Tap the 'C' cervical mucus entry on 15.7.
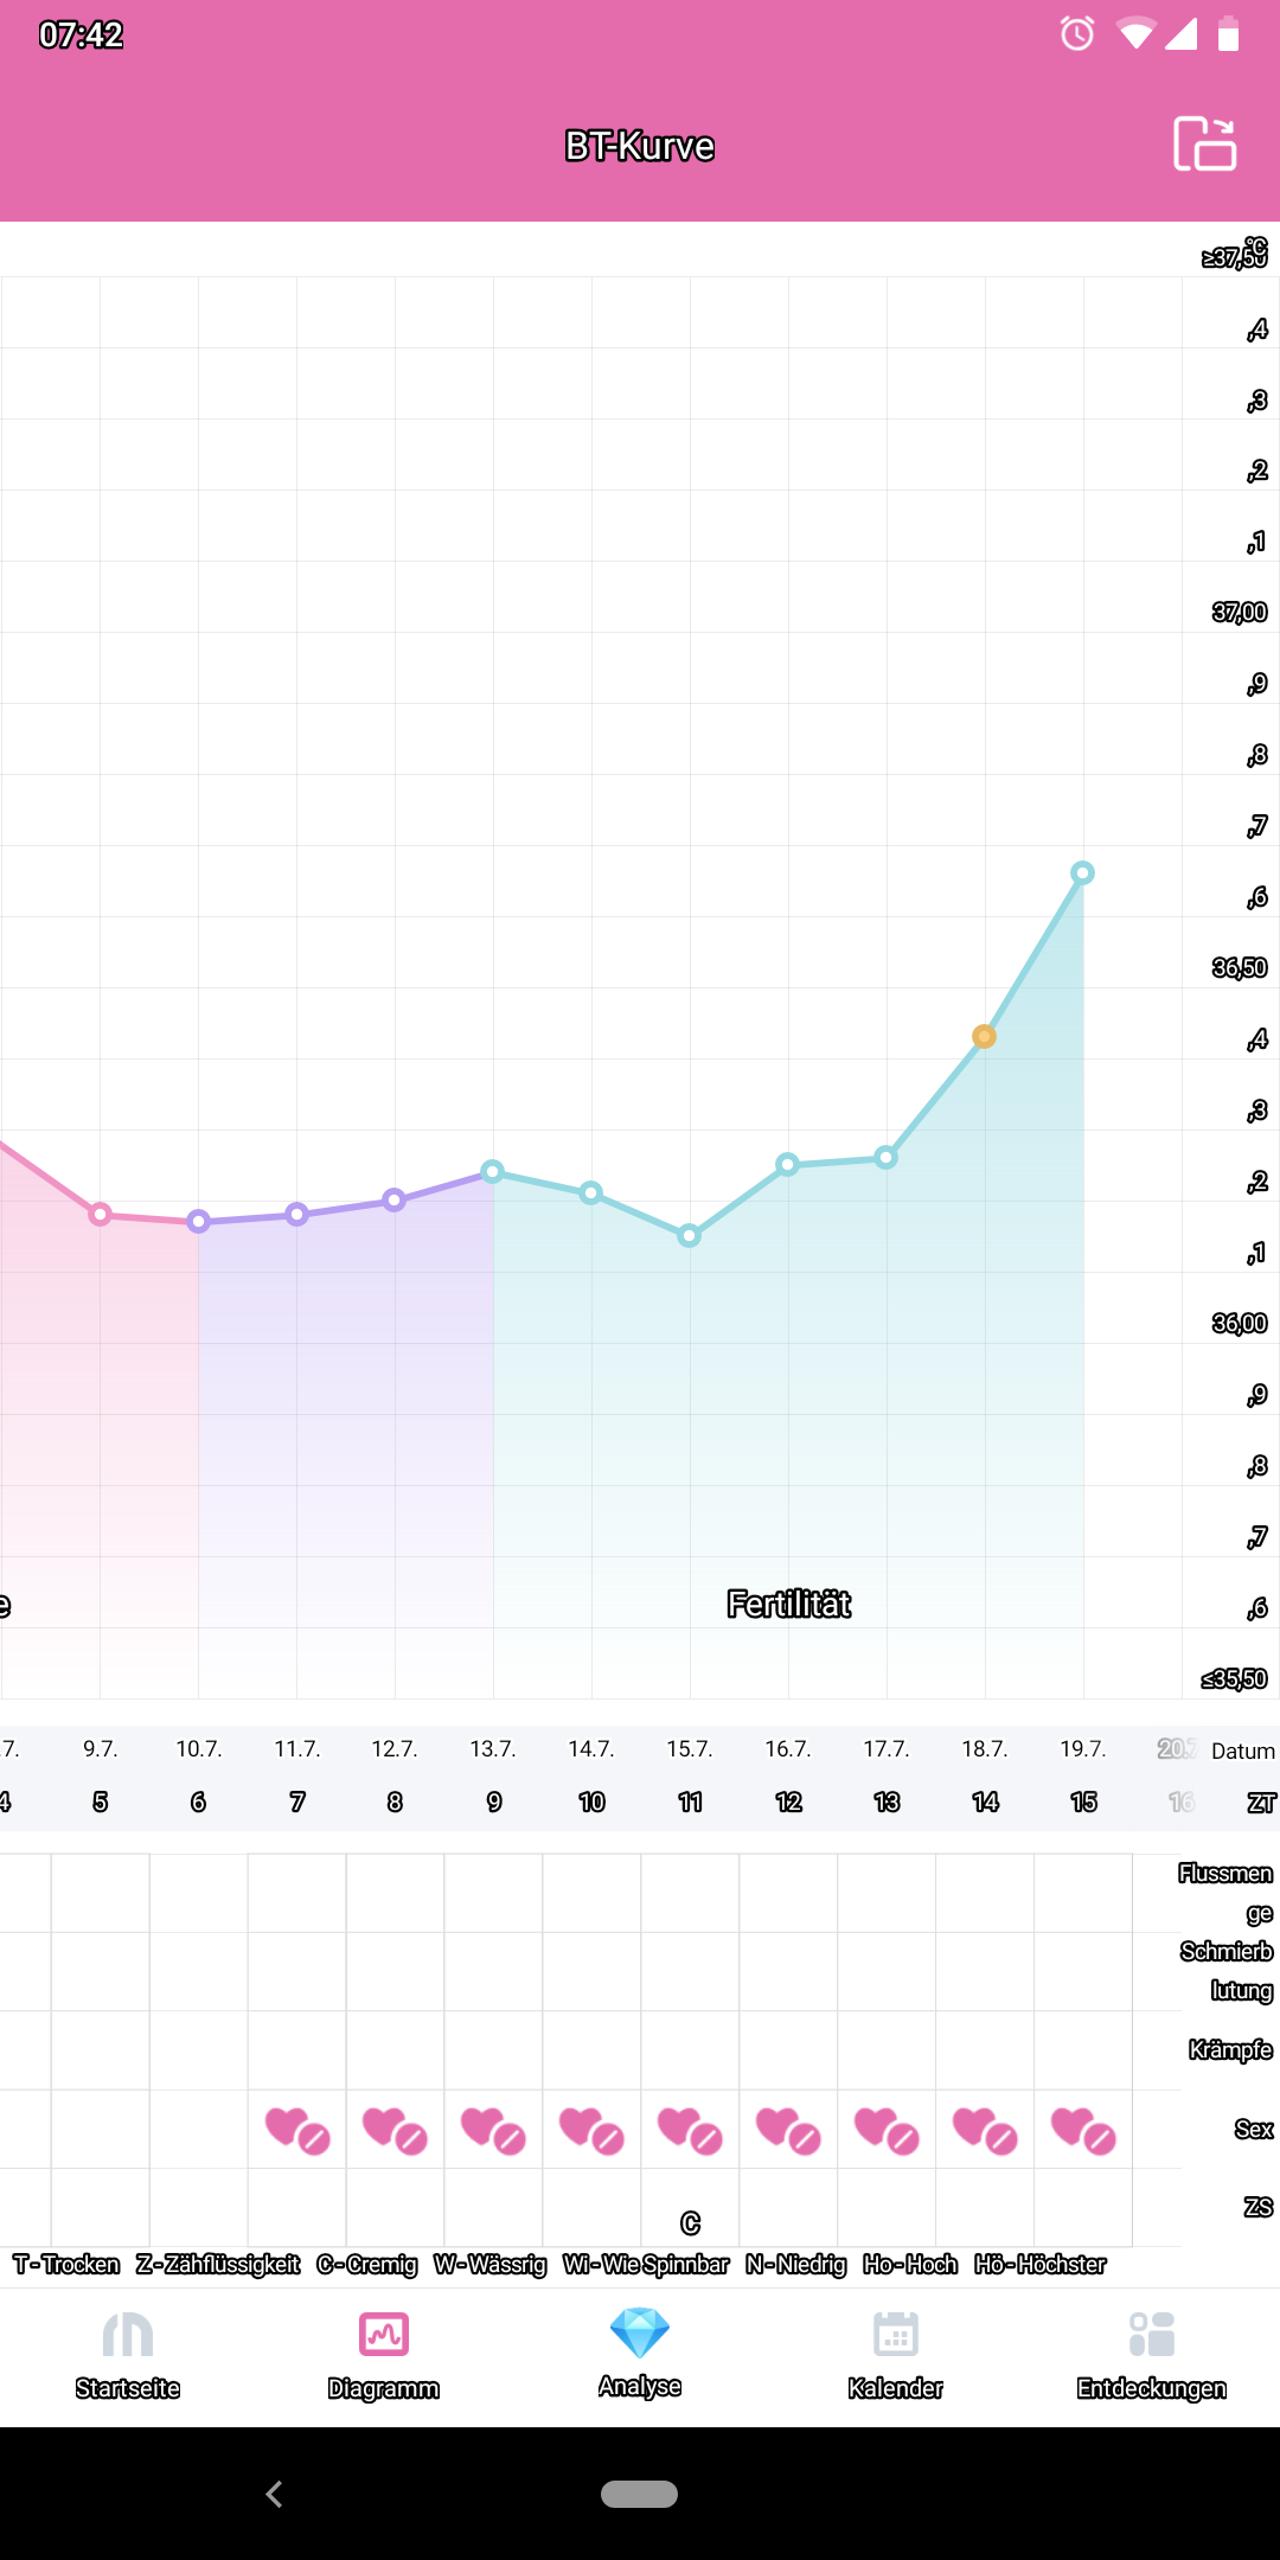Screen dimensions: 1280x2560 click(690, 2223)
